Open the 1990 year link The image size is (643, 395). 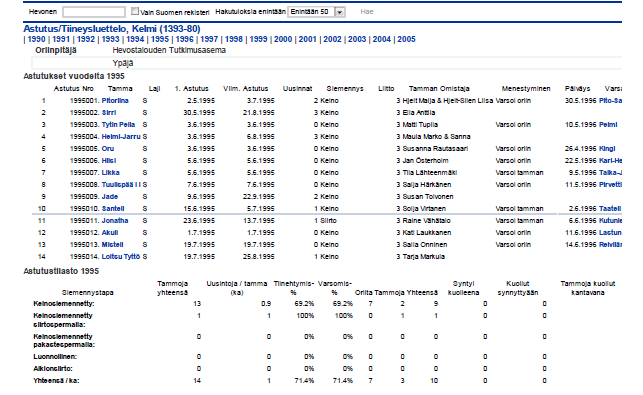36,39
